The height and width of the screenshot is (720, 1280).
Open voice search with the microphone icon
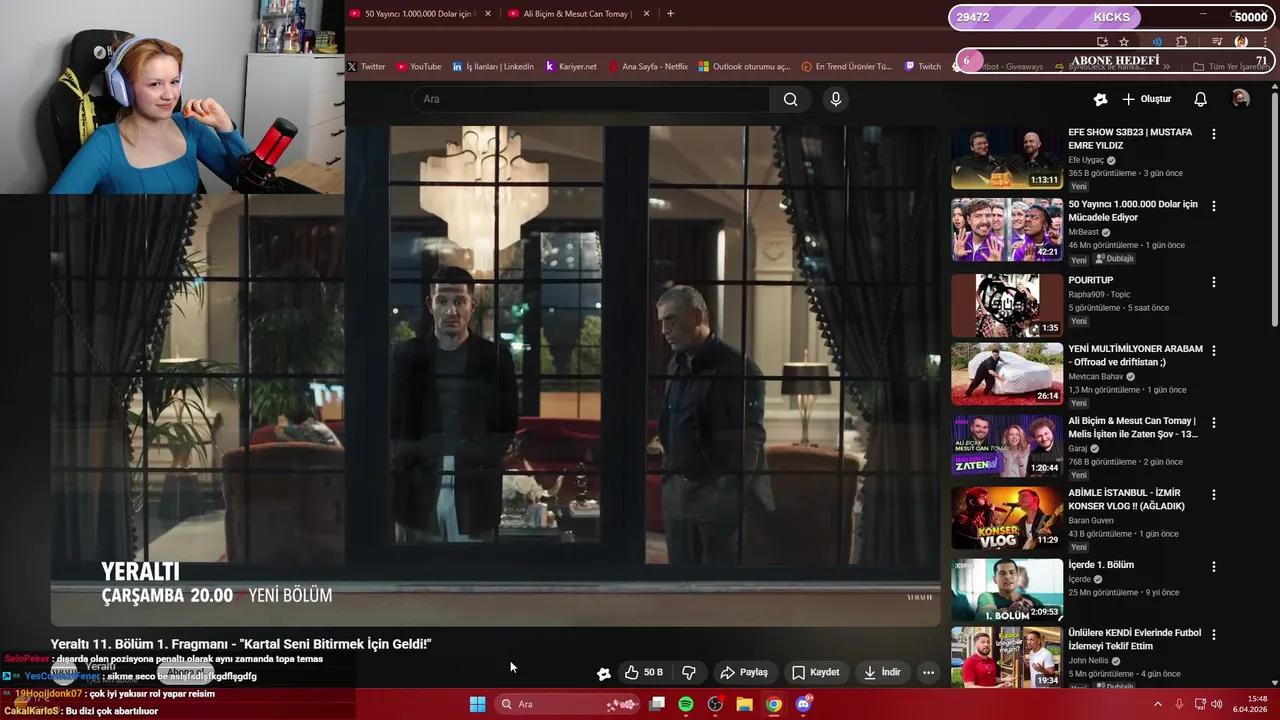(836, 99)
